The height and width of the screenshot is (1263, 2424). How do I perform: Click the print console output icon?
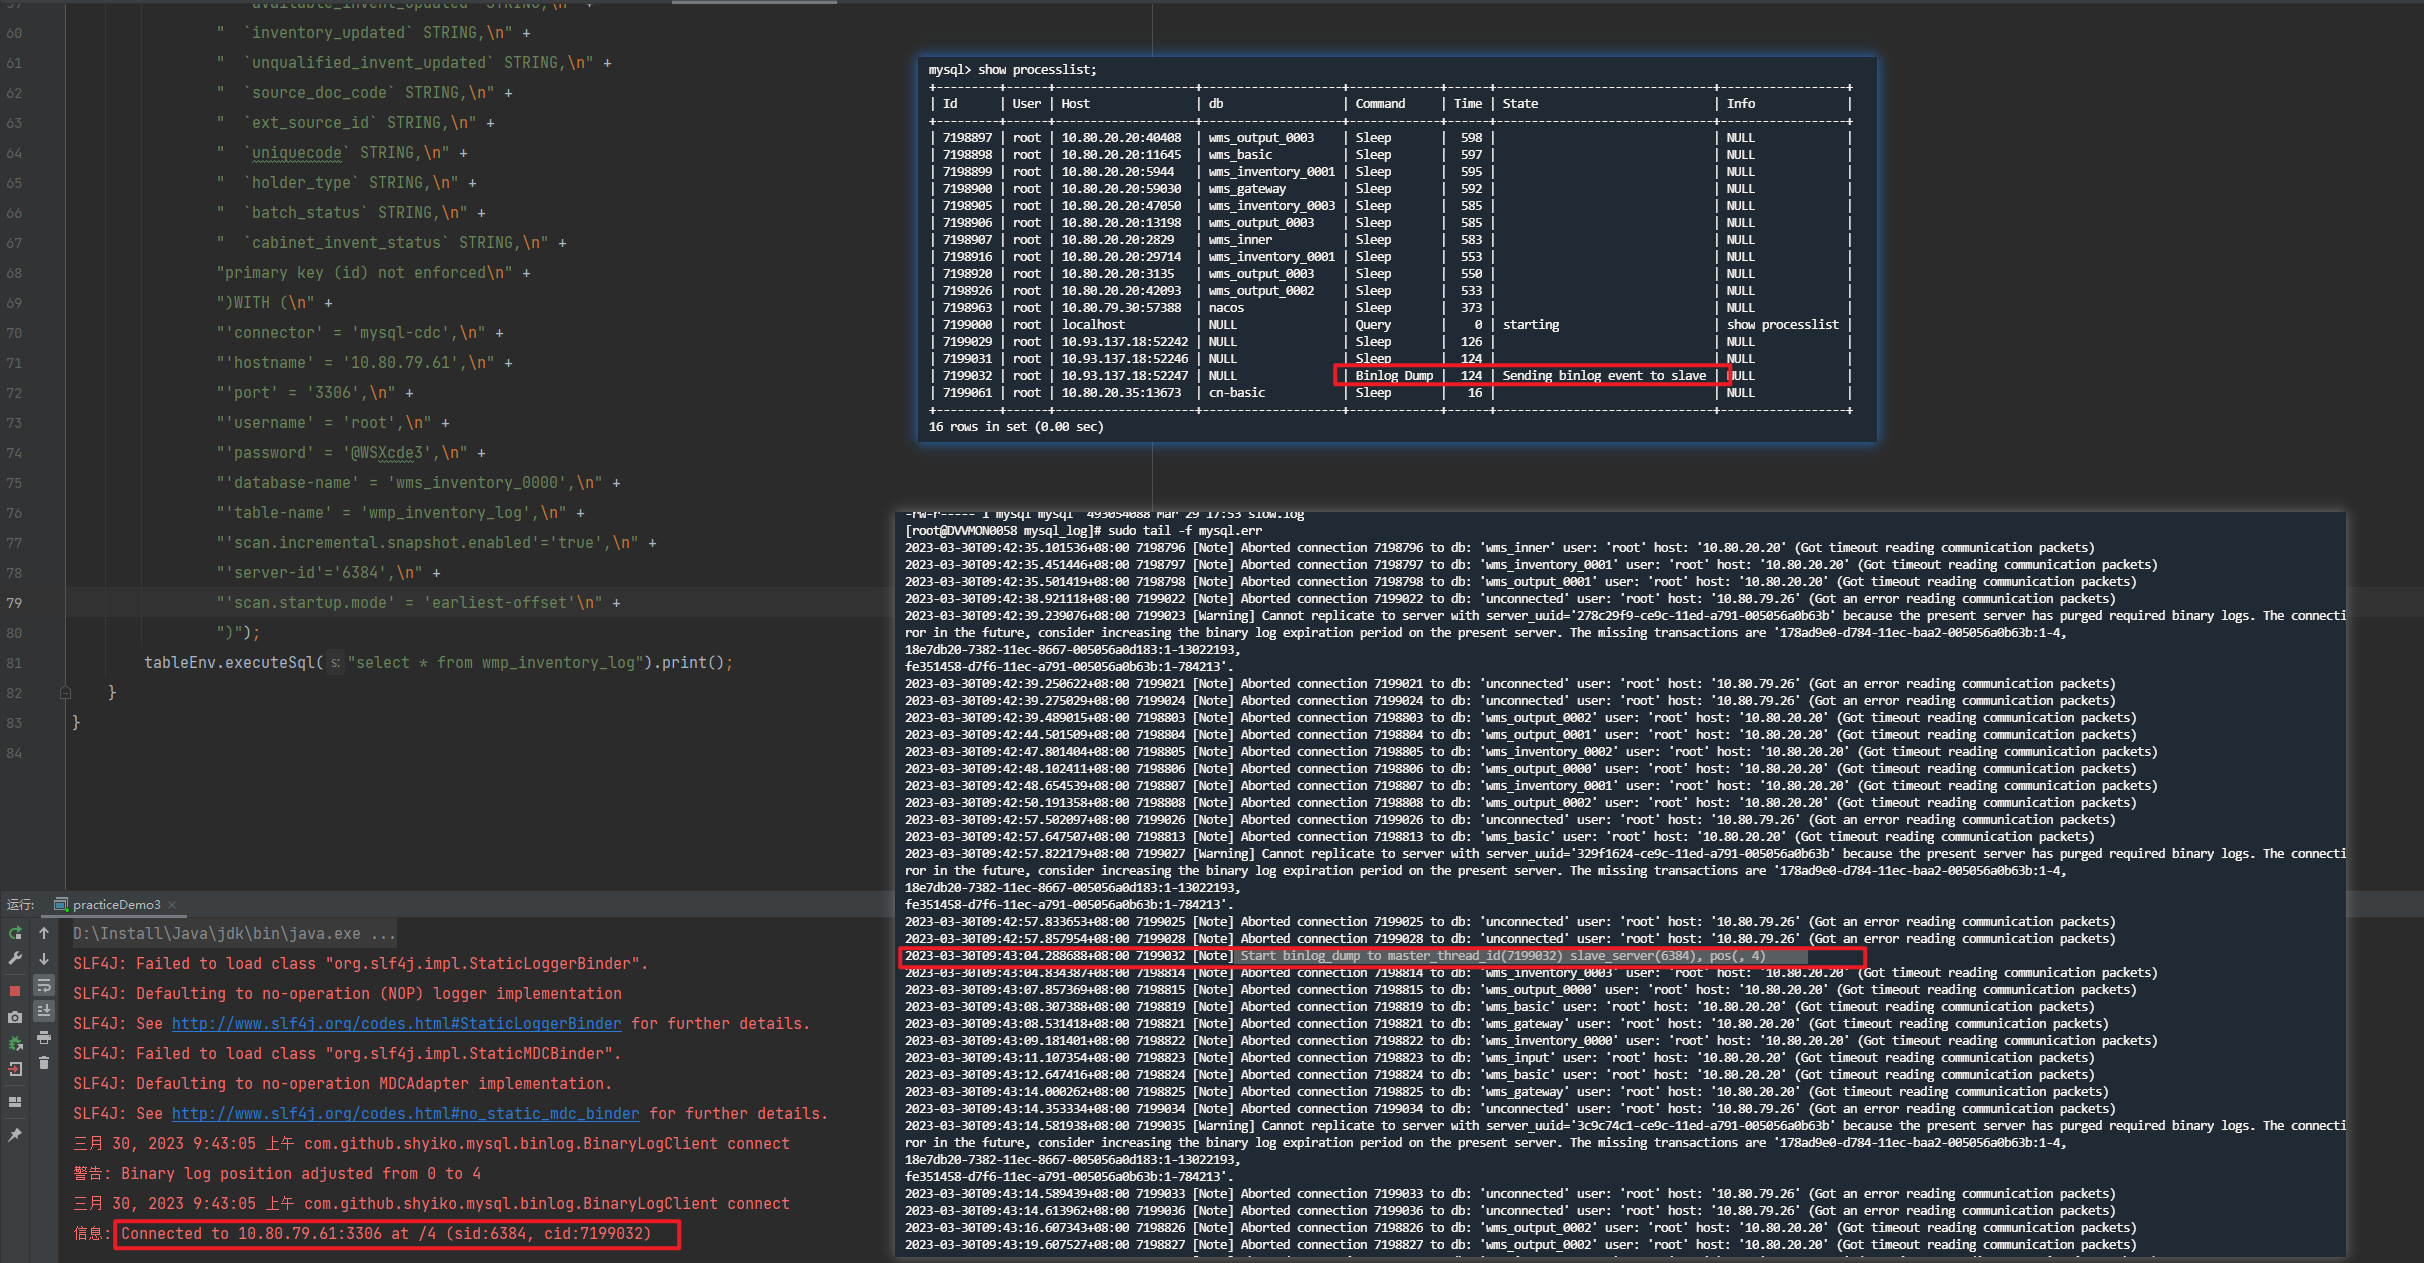click(x=44, y=1038)
